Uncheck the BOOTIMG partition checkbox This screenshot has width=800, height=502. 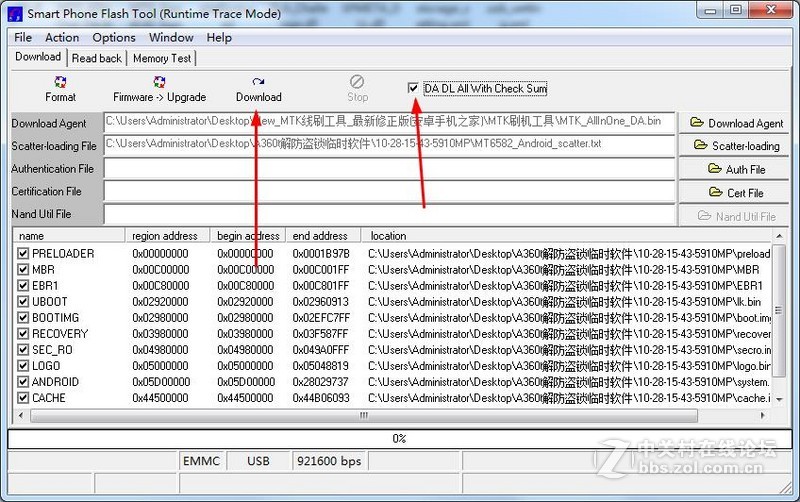coord(23,318)
